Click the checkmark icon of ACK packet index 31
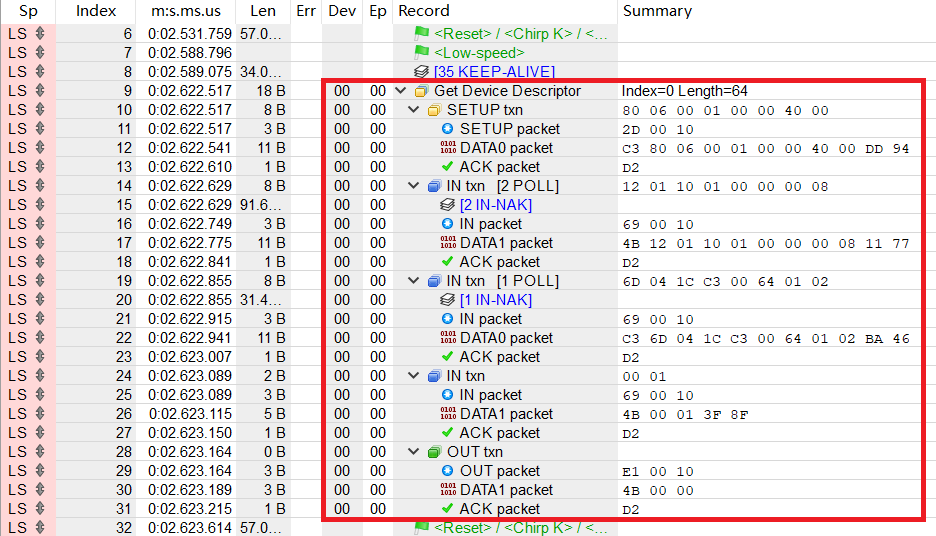Image resolution: width=936 pixels, height=536 pixels. (x=447, y=508)
